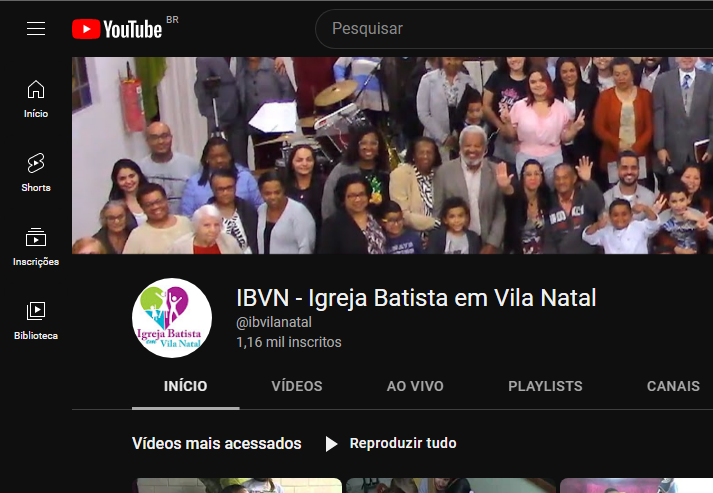Image resolution: width=713 pixels, height=493 pixels.
Task: Click the channel banner group photo
Action: pos(392,155)
